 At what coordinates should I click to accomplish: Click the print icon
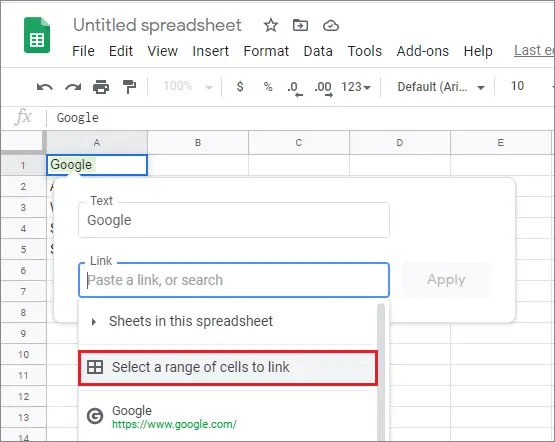tap(101, 87)
